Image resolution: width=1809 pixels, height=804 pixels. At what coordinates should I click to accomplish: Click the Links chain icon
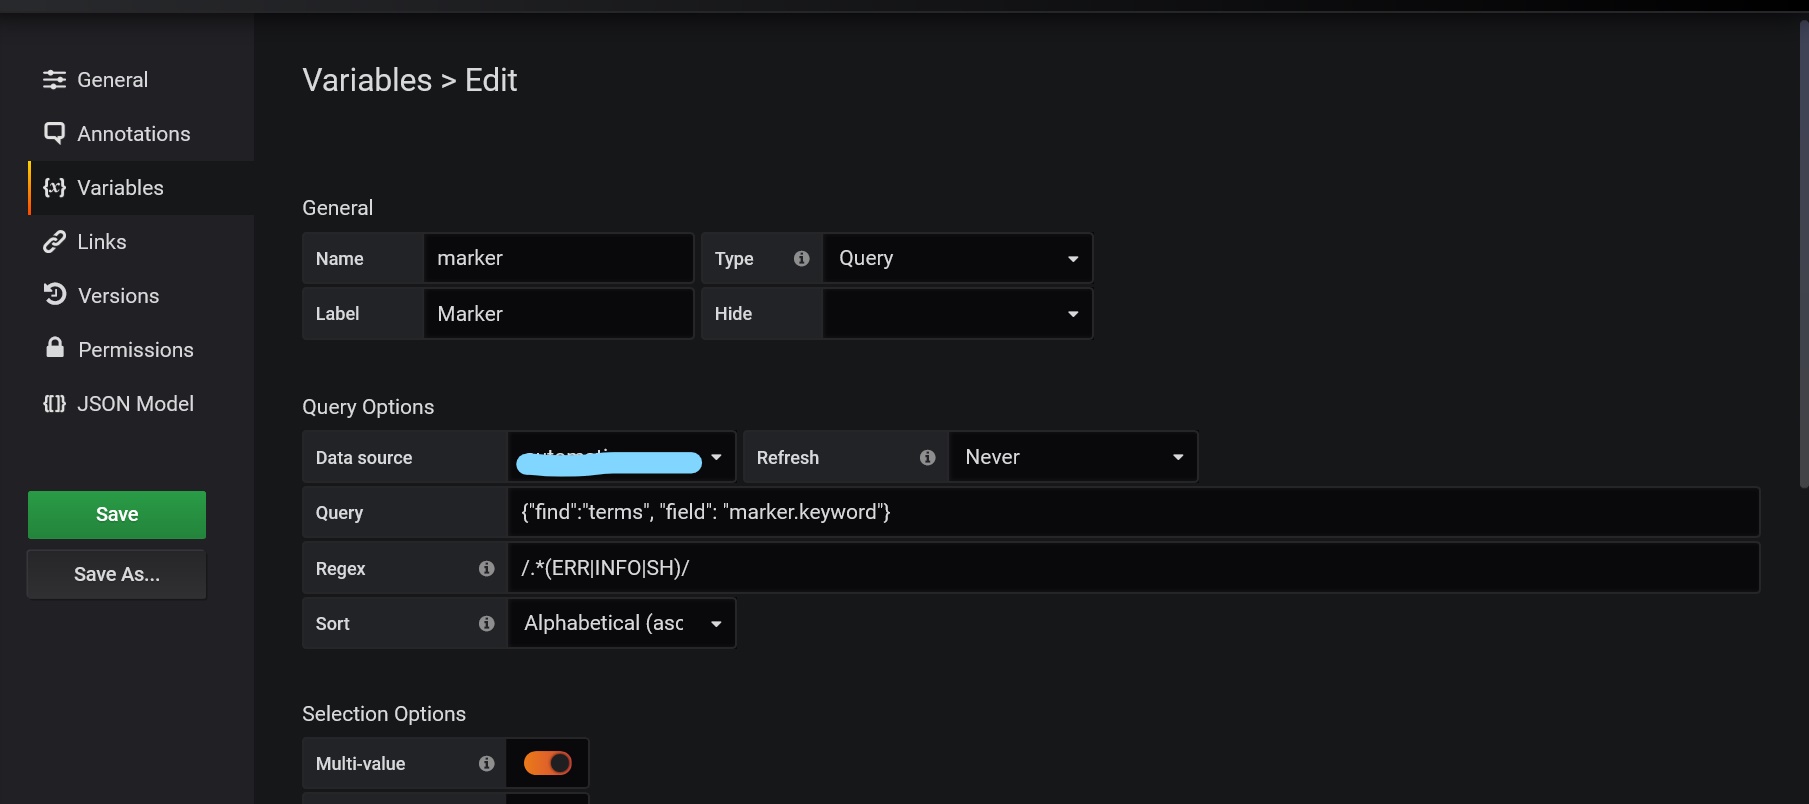[x=54, y=242]
